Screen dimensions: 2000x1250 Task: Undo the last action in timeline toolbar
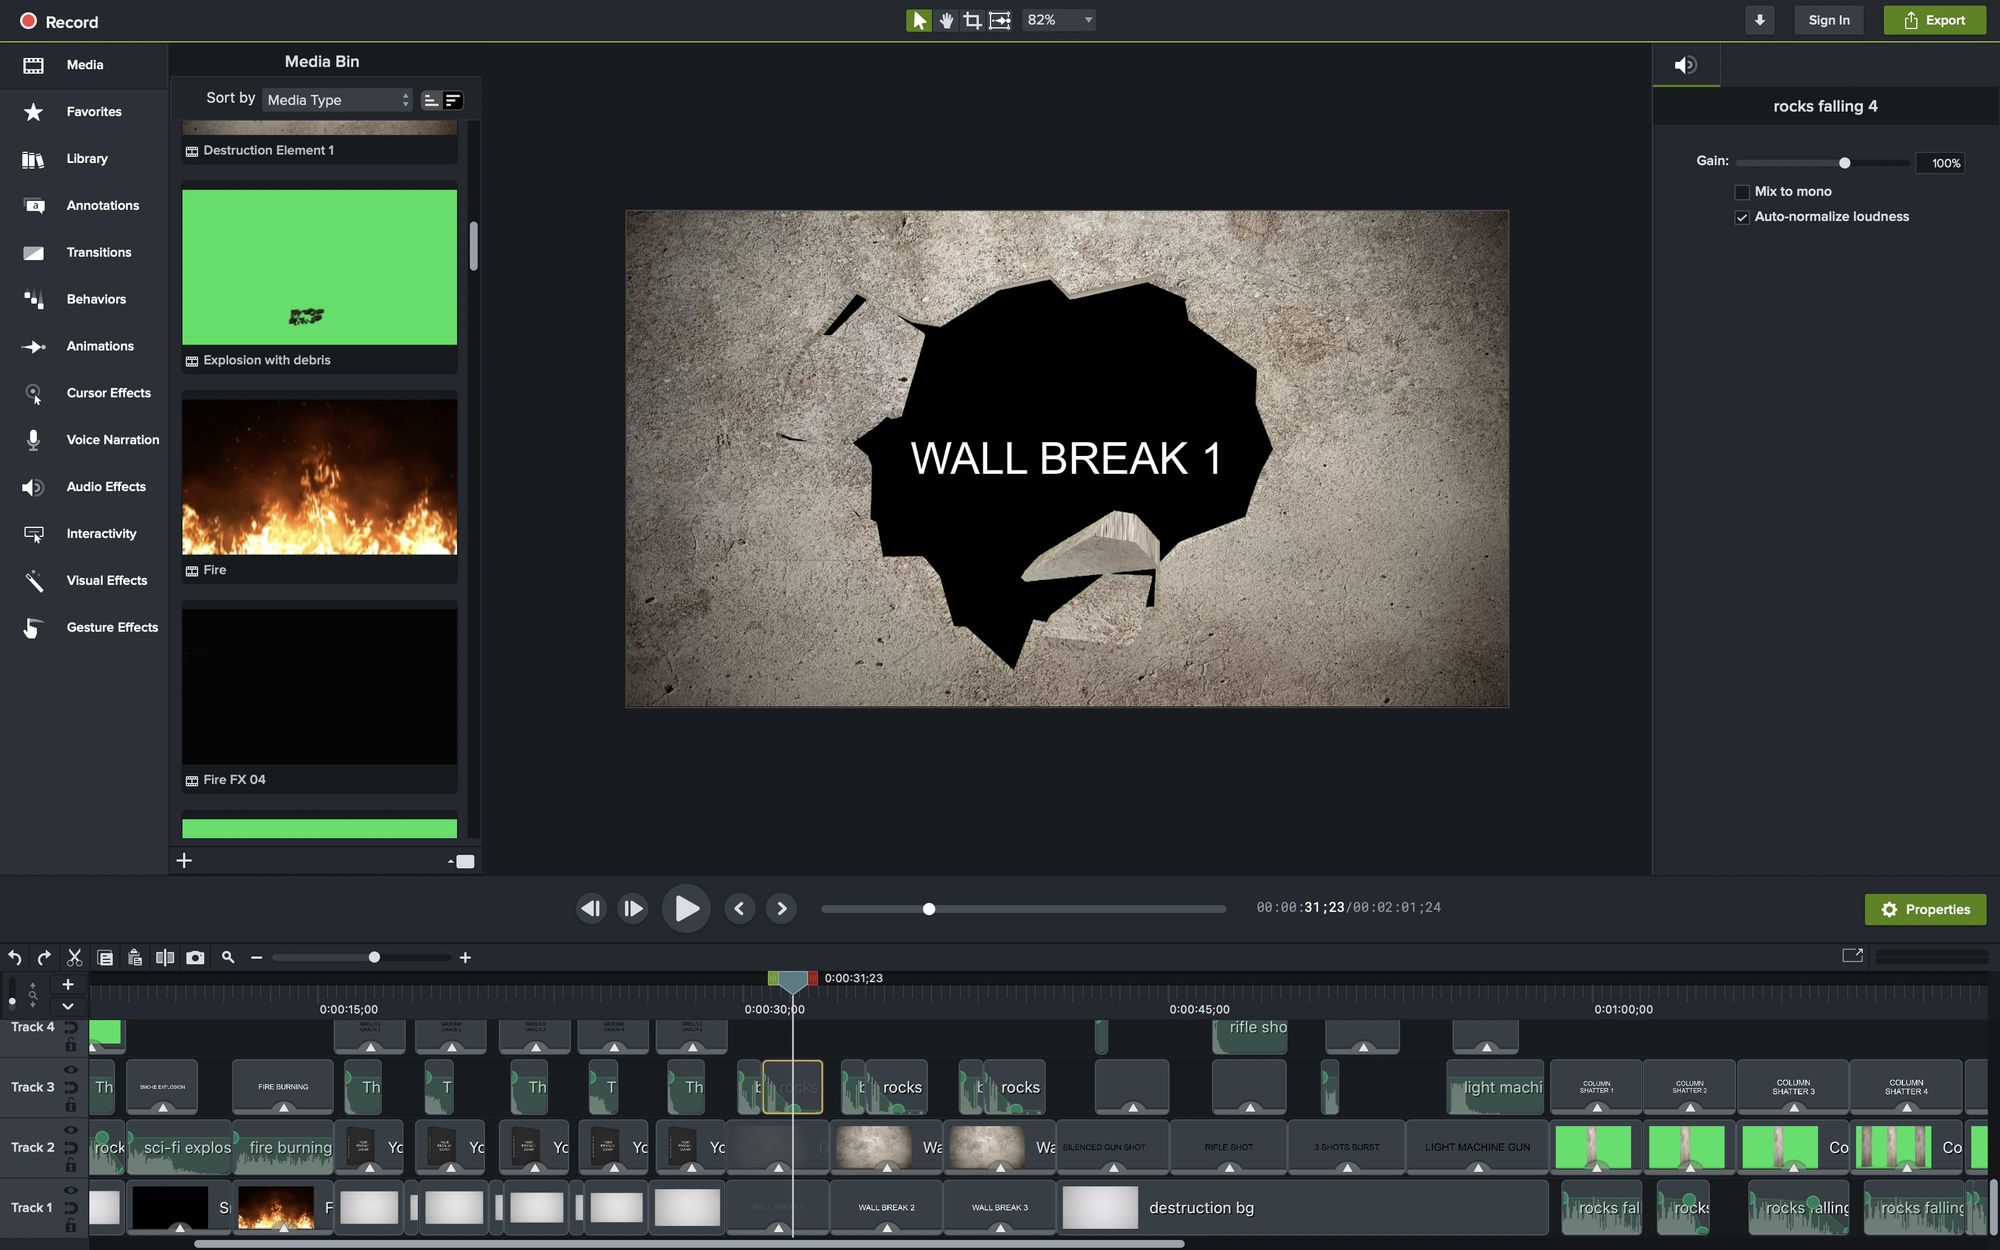point(15,957)
